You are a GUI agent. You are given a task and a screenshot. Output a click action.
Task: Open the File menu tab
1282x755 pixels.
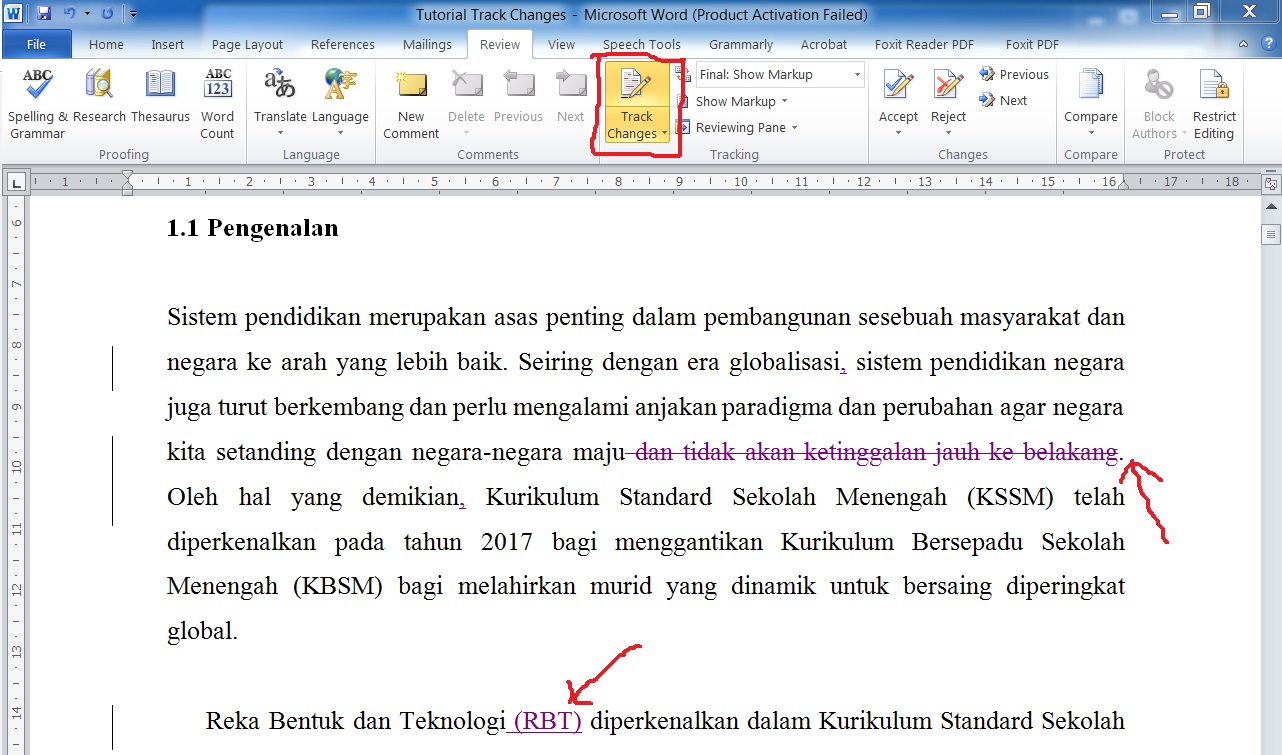click(36, 45)
